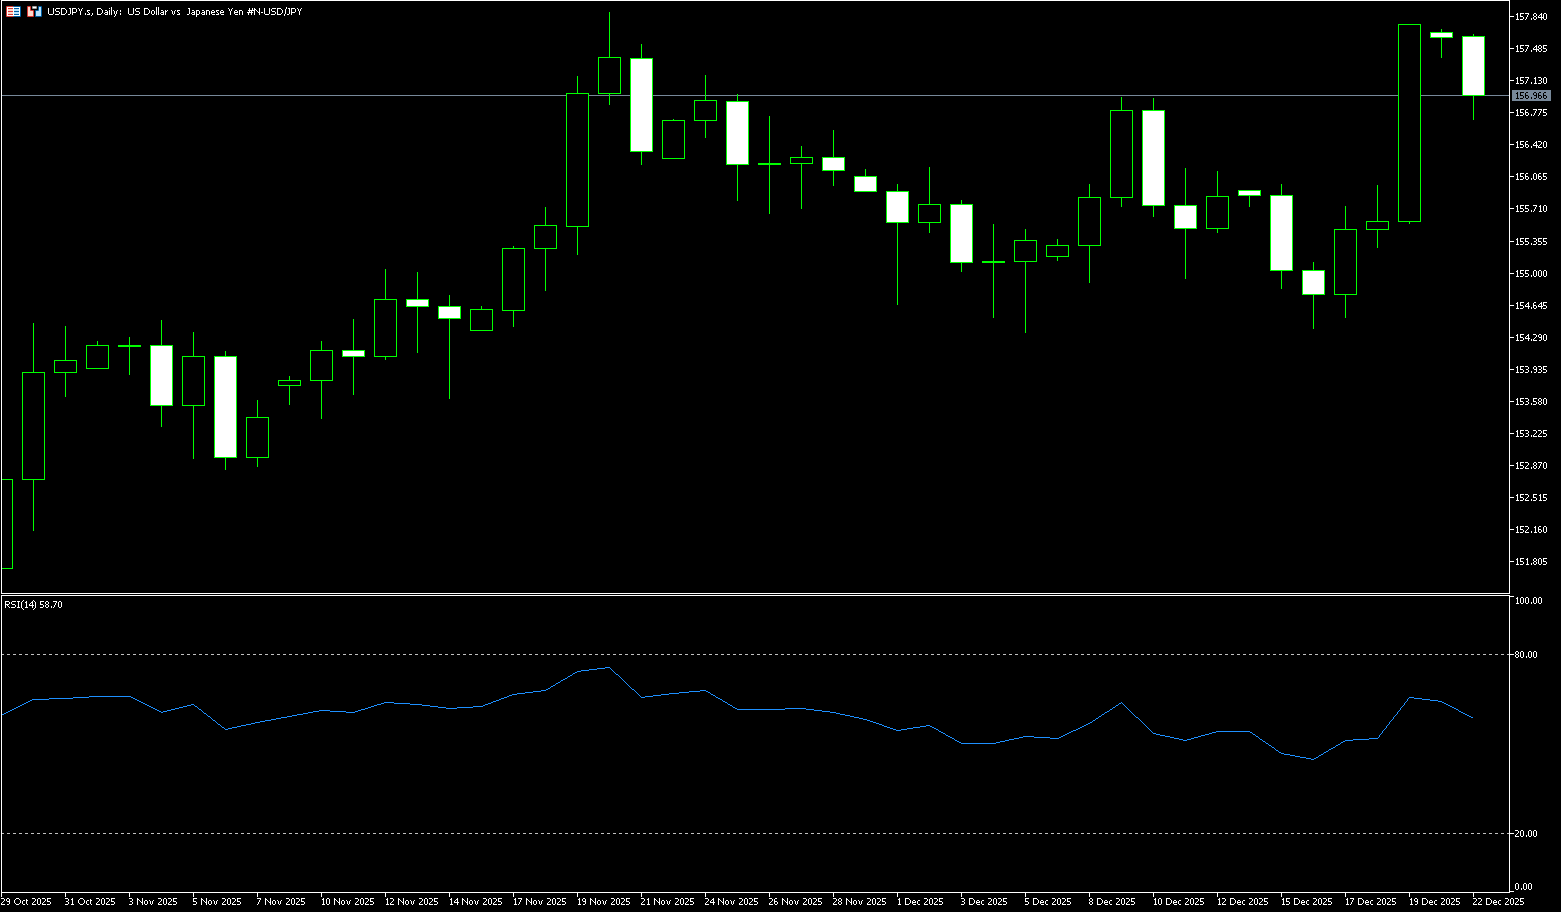Click the one-click trading panel icon

[13, 11]
